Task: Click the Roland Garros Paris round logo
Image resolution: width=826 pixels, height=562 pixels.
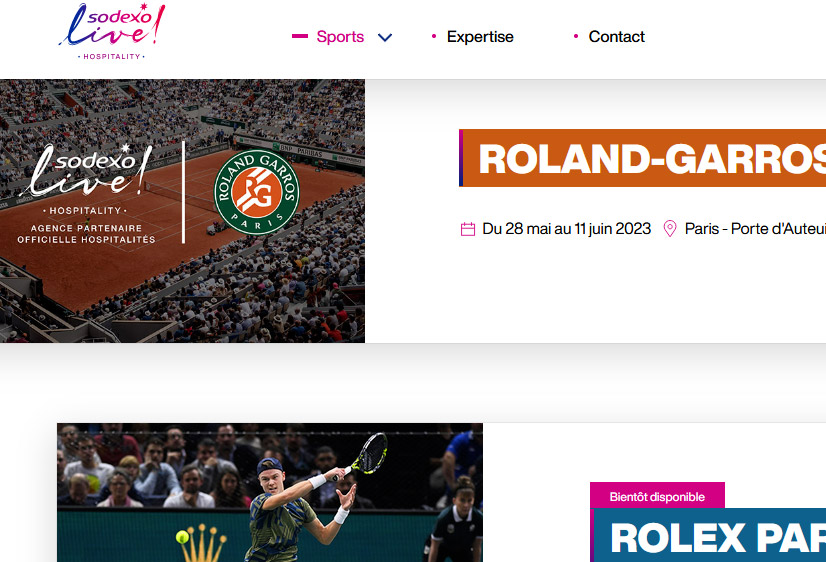Action: point(257,192)
